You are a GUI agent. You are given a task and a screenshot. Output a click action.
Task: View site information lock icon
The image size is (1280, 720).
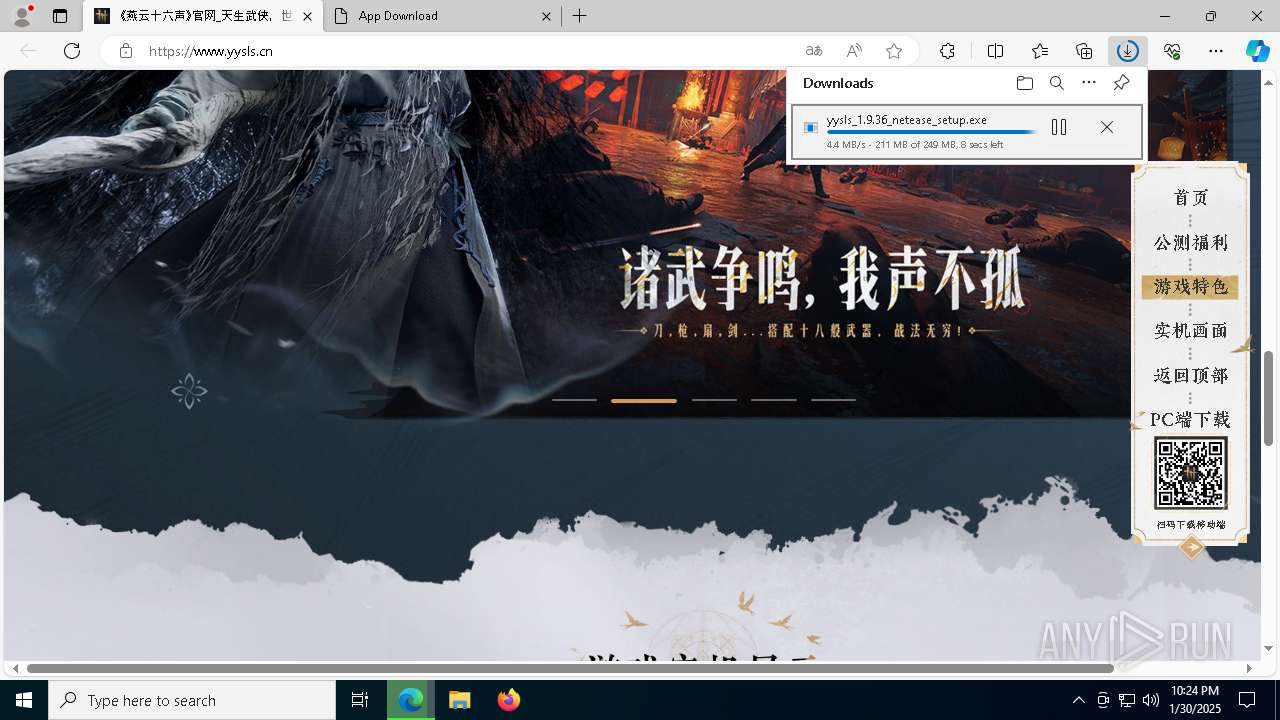(x=125, y=51)
